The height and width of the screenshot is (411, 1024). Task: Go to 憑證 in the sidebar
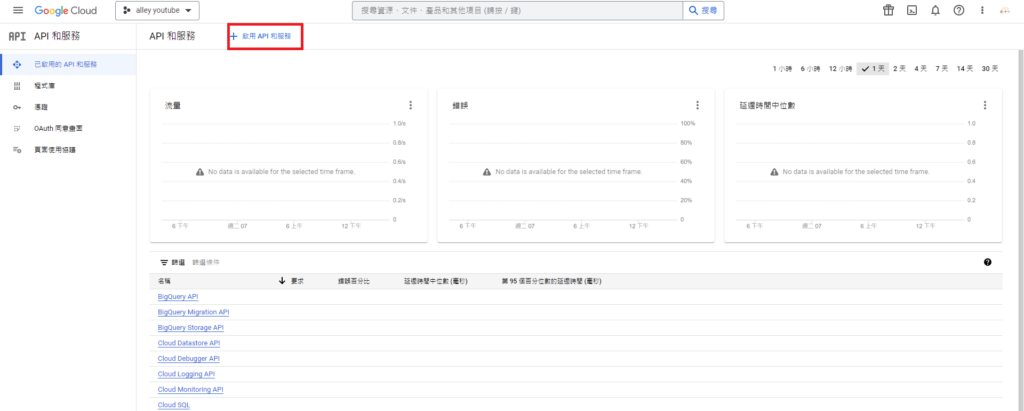click(41, 107)
